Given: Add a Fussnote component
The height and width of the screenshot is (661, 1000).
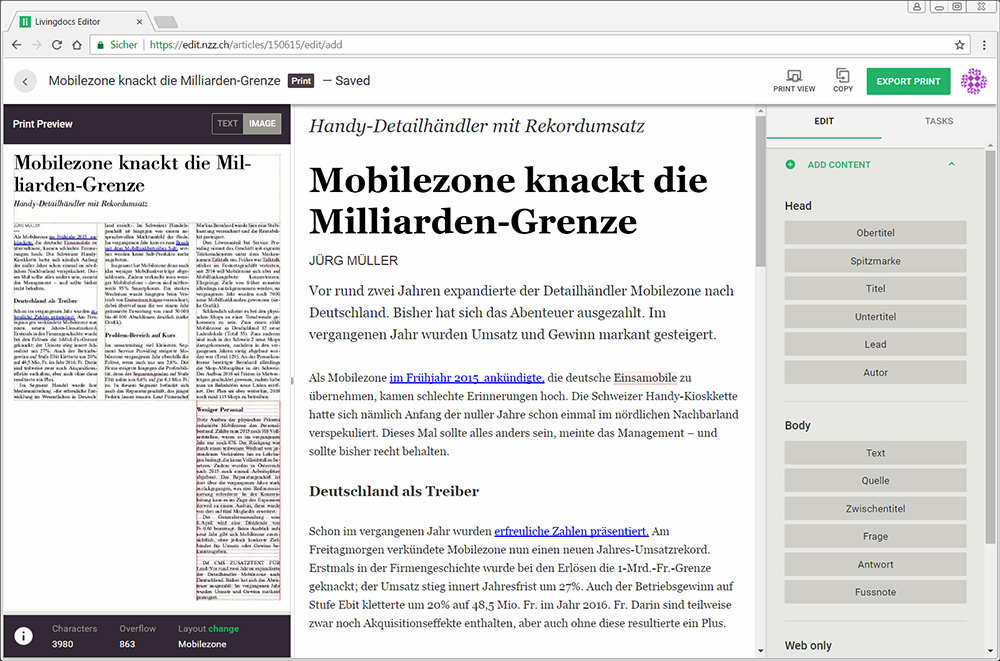Looking at the screenshot, I should click(875, 592).
